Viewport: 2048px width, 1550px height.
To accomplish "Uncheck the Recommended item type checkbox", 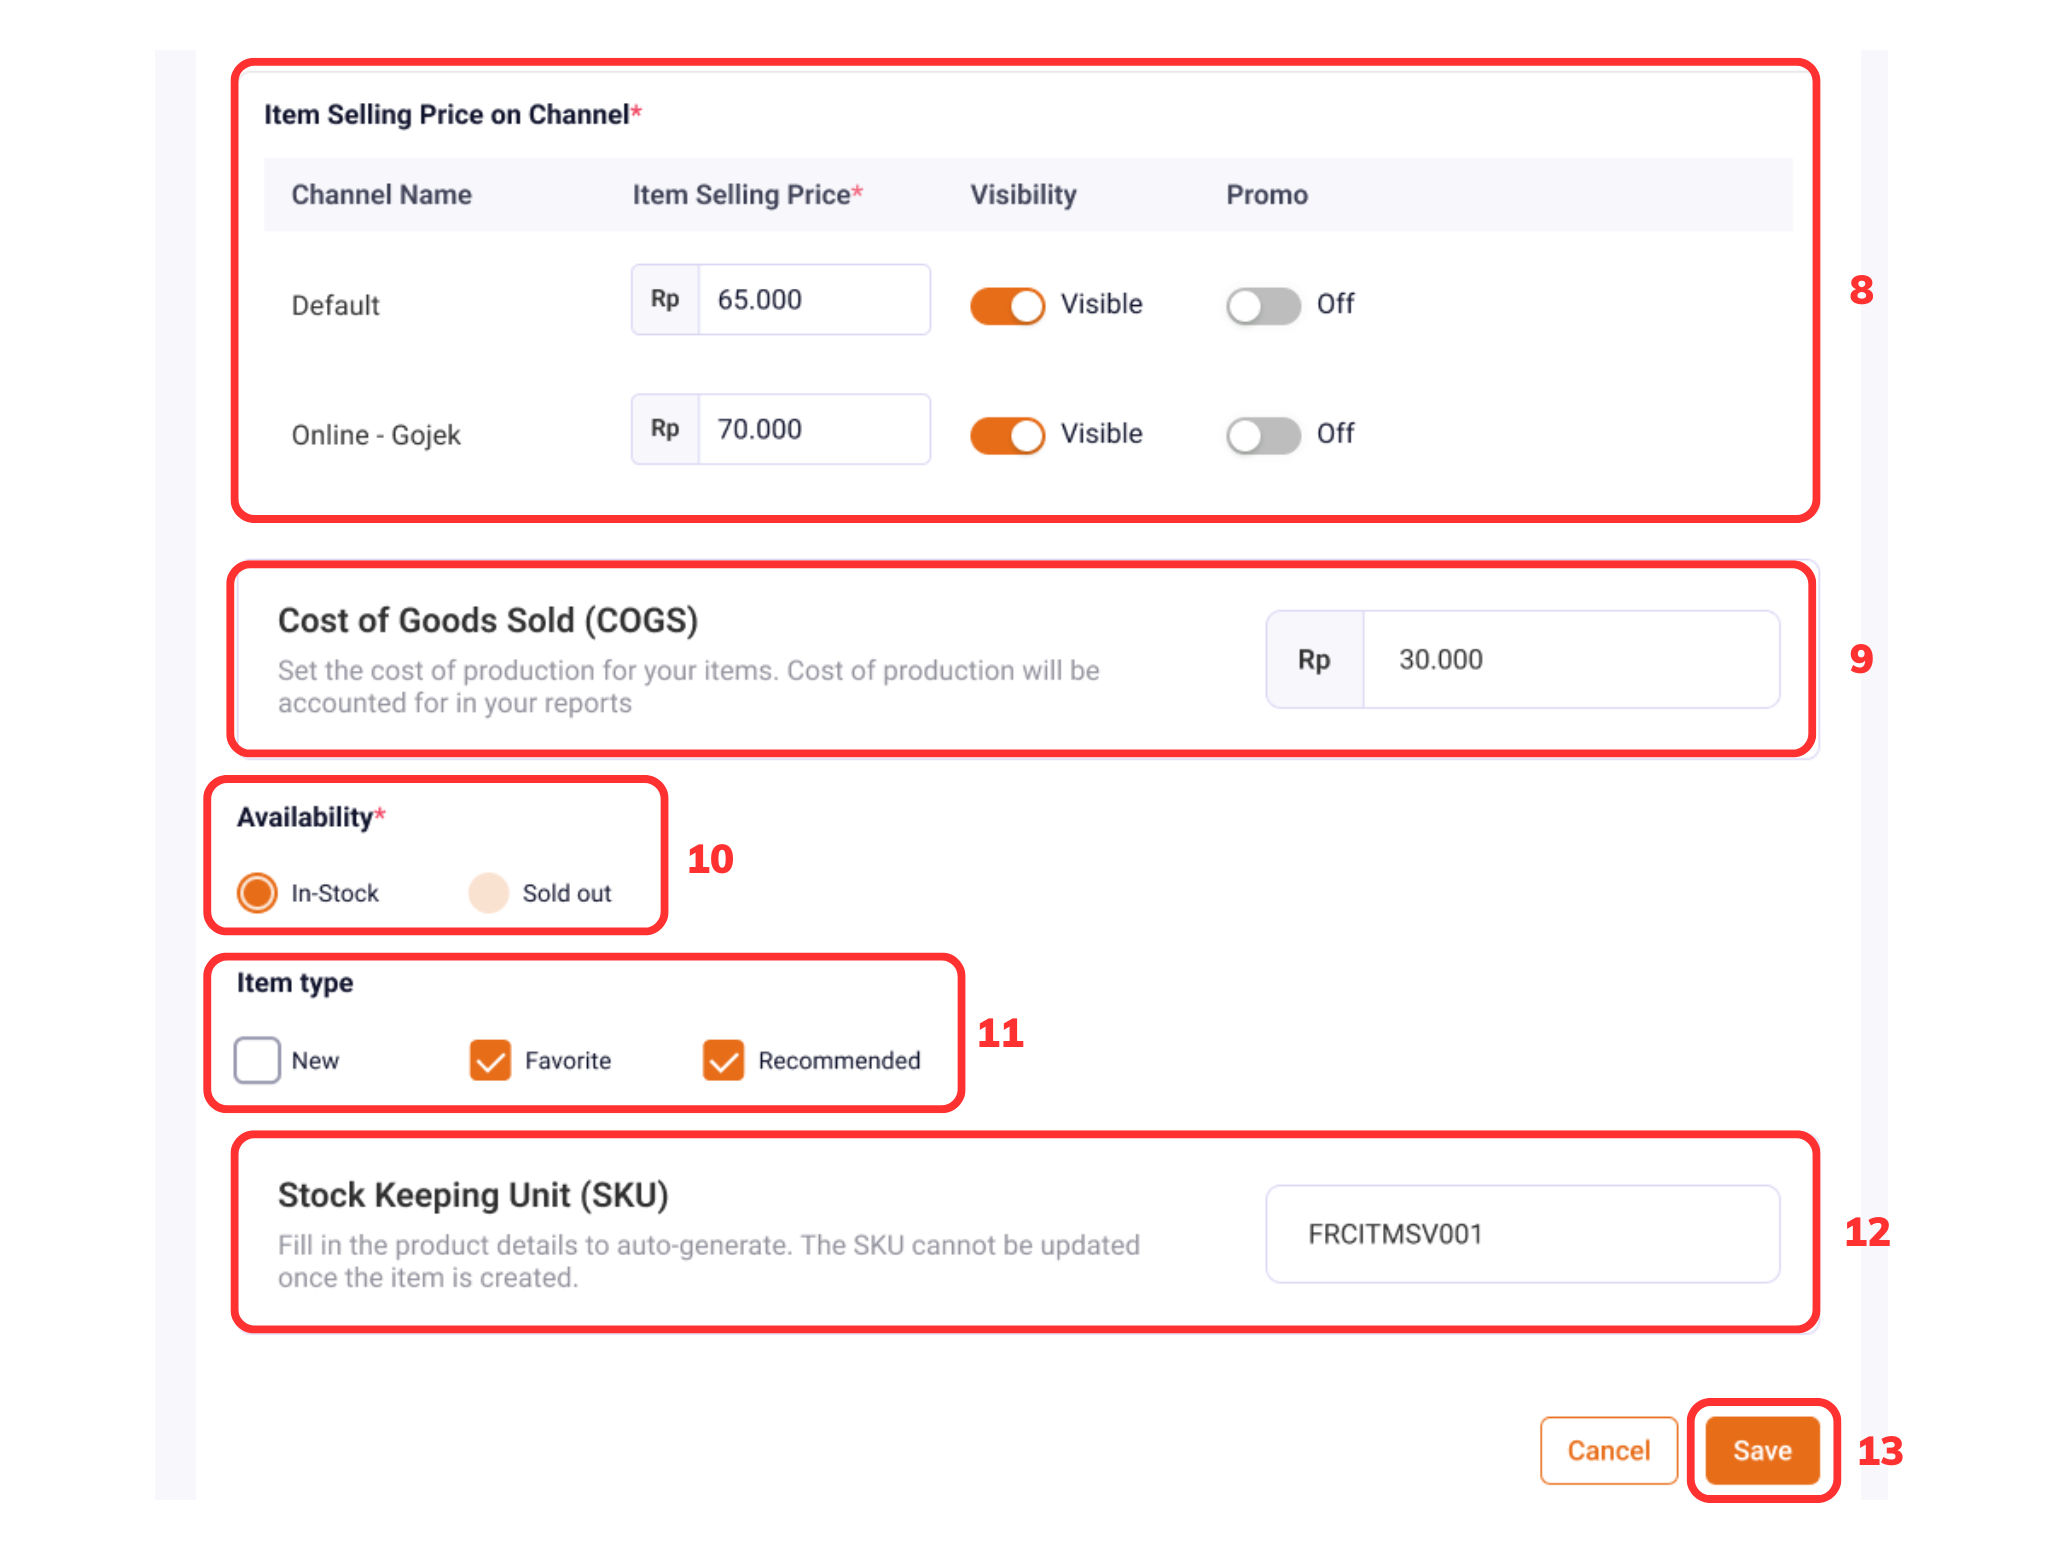I will point(722,1060).
